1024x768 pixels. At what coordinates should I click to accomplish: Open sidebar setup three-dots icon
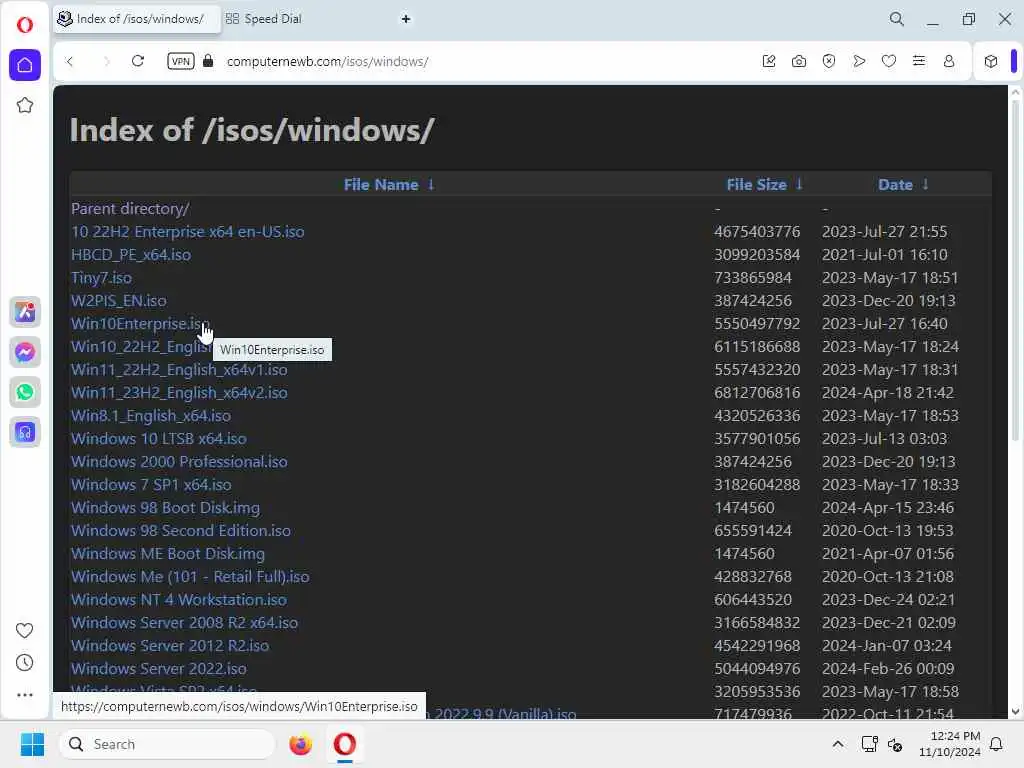pos(24,695)
